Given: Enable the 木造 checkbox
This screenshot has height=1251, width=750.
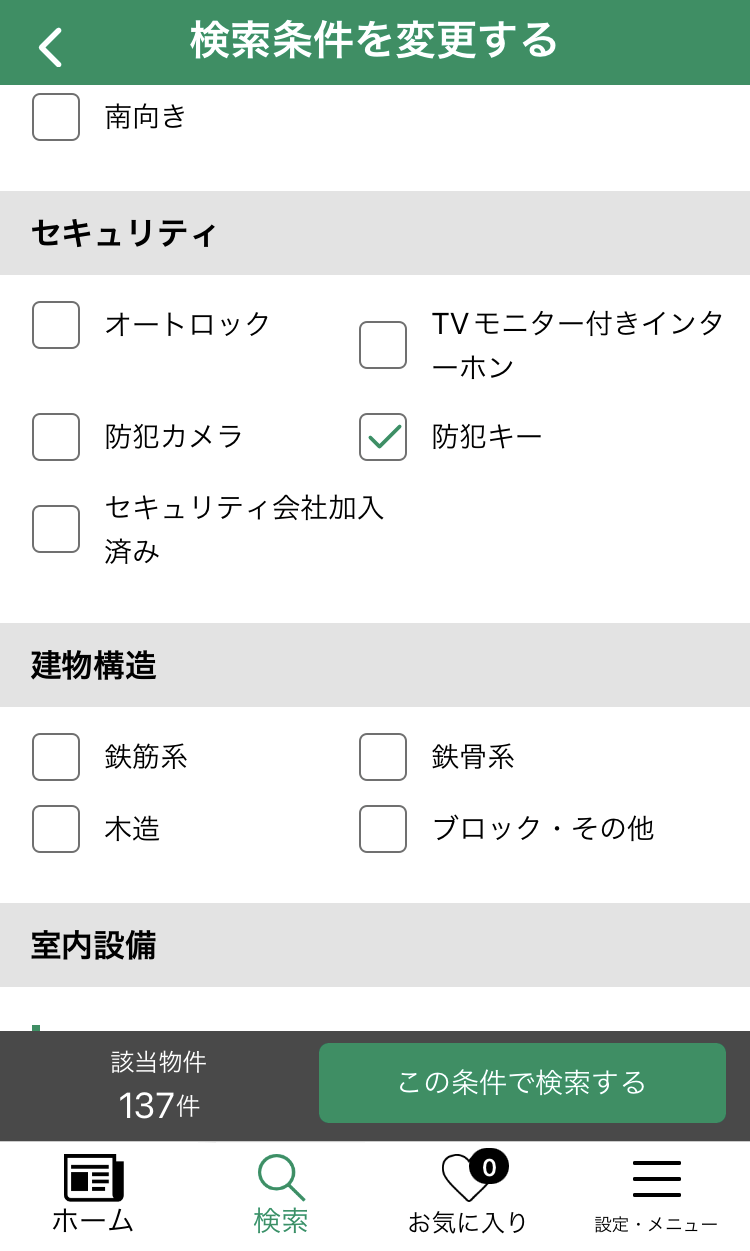Looking at the screenshot, I should [56, 829].
